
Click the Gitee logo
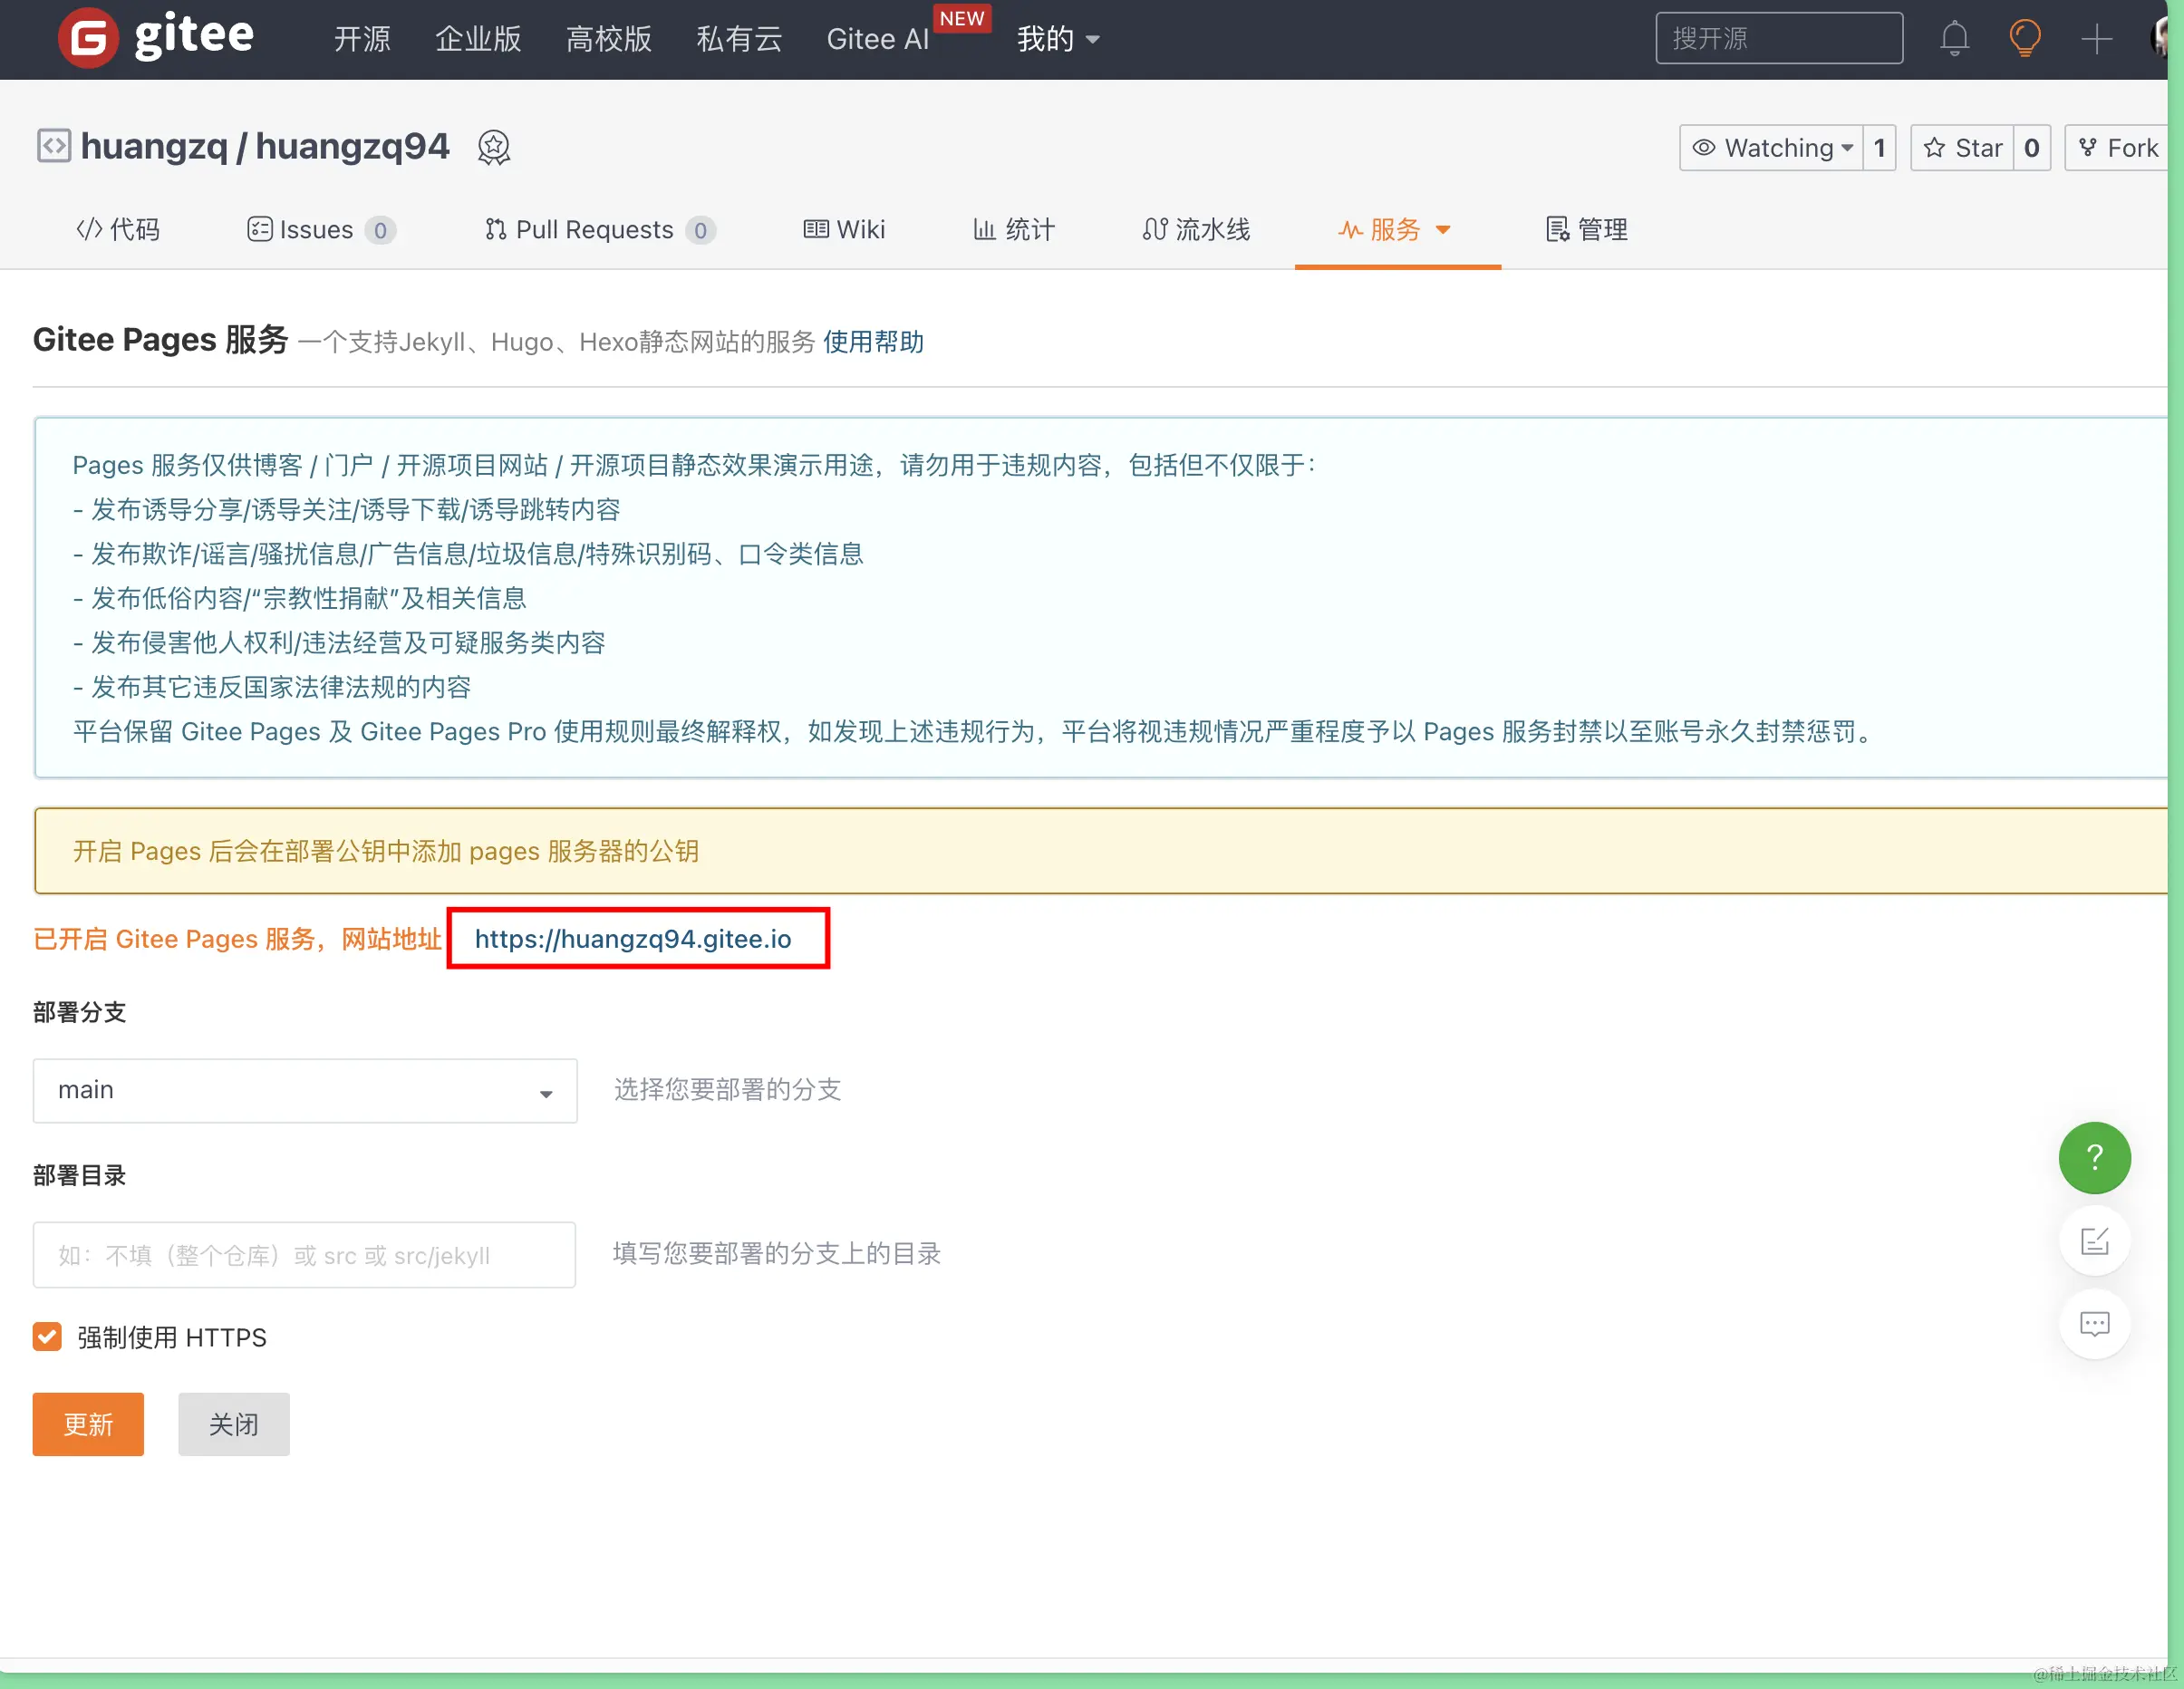155,37
